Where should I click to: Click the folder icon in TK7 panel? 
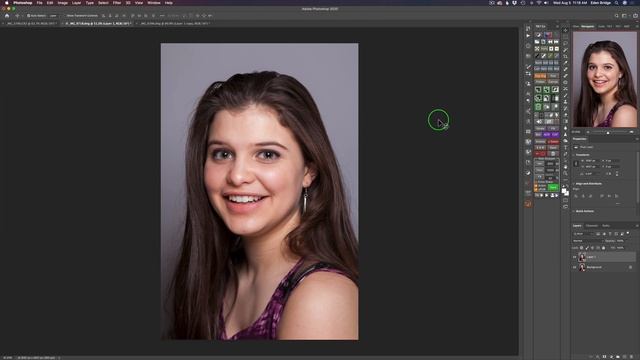point(537,42)
